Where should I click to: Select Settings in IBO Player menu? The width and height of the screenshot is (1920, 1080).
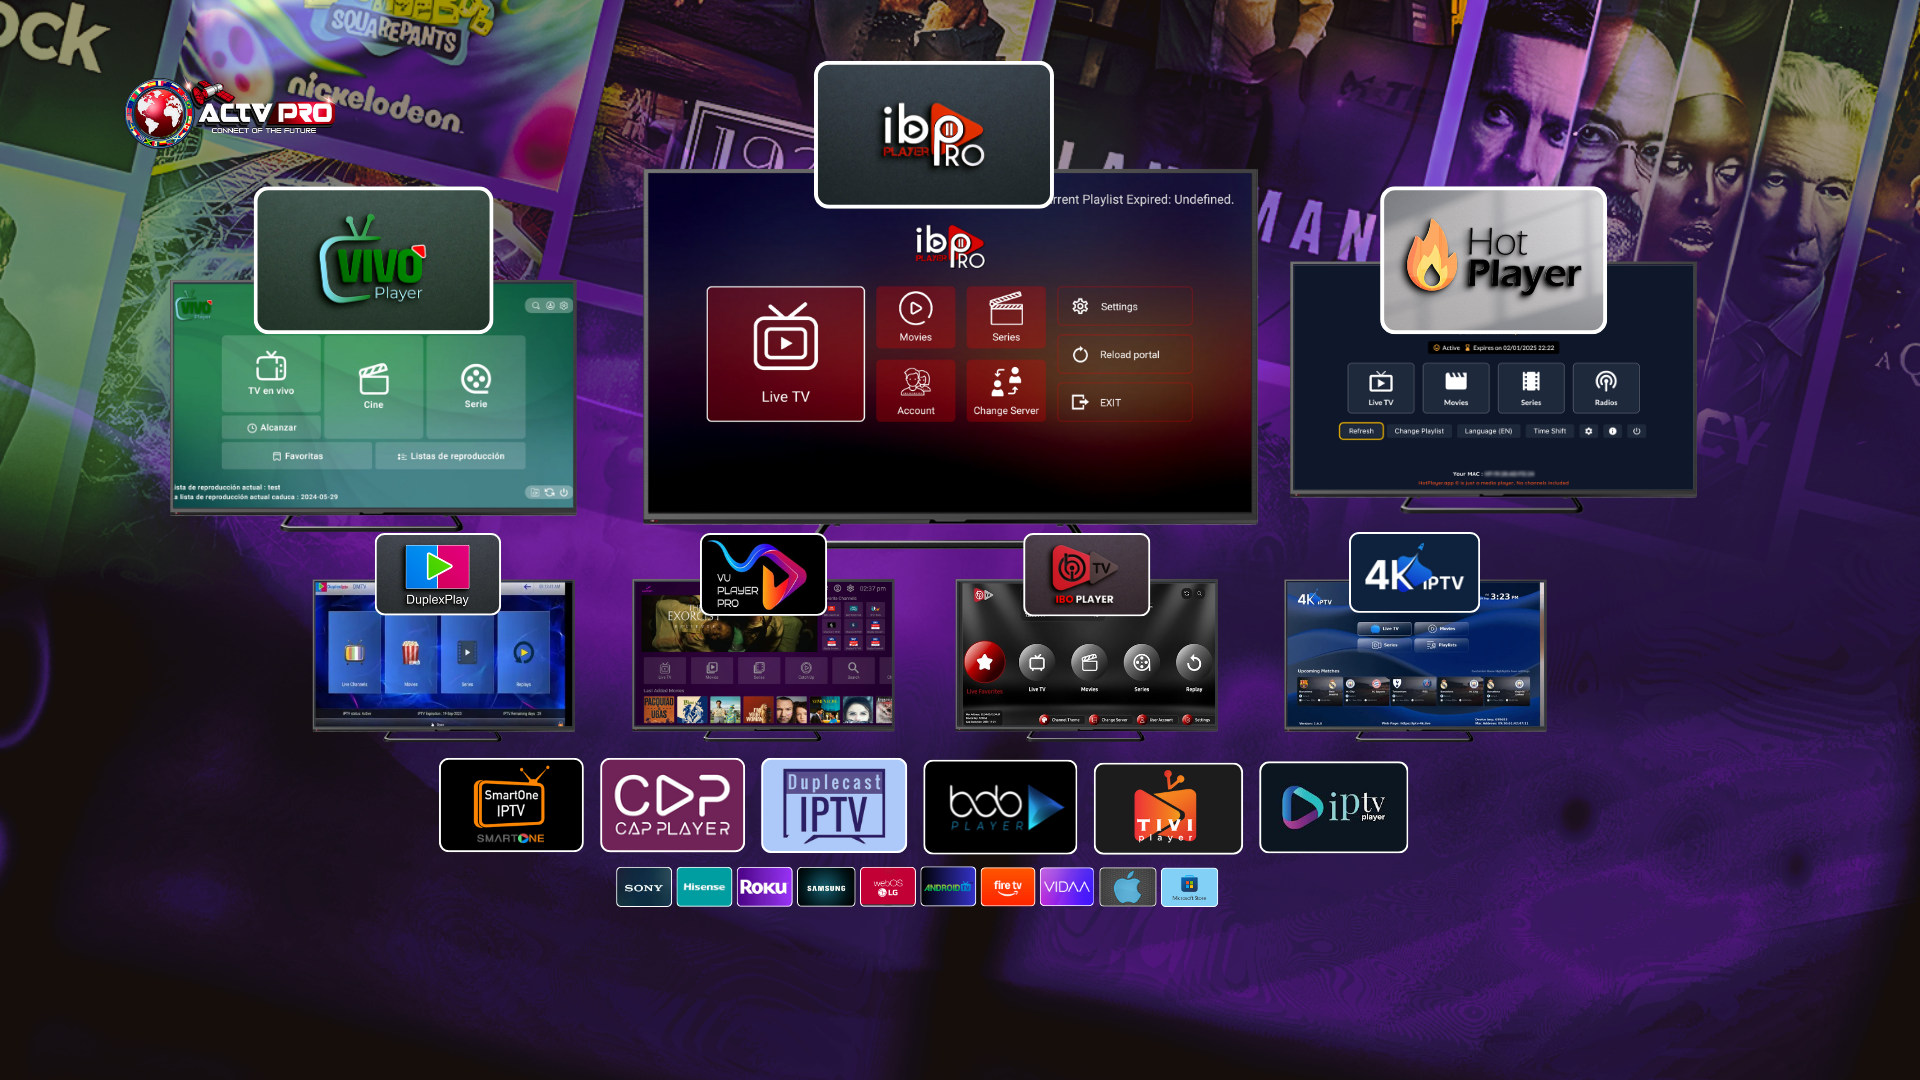1125,307
